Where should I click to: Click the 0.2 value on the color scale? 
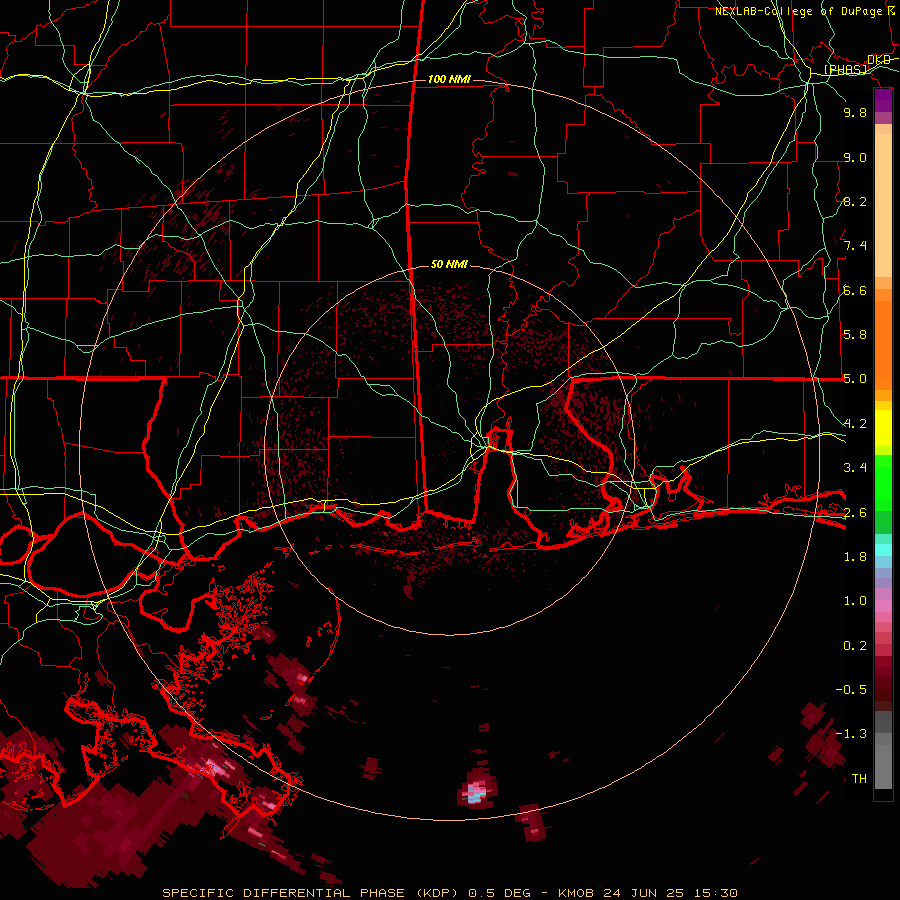[x=855, y=646]
